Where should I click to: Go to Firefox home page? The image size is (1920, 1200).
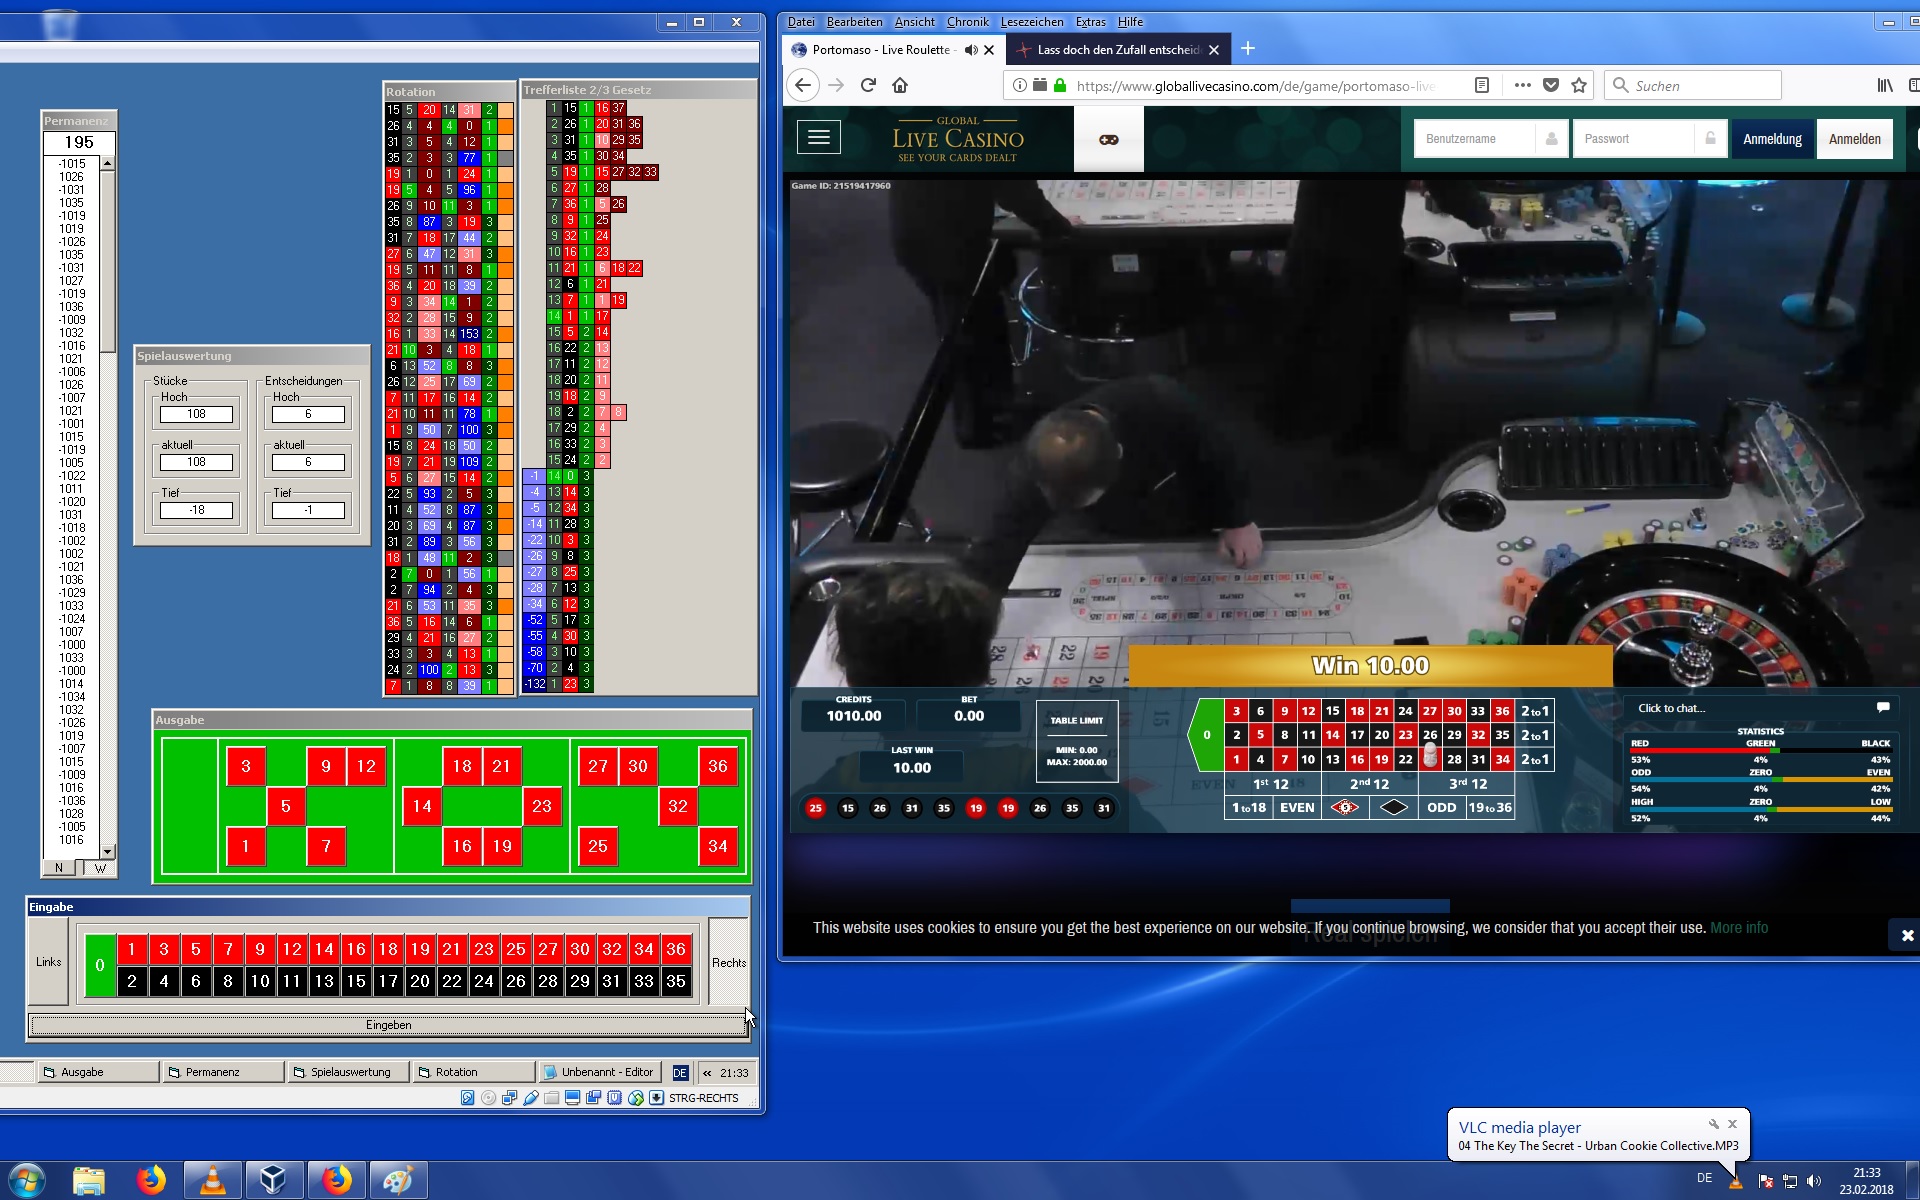900,86
